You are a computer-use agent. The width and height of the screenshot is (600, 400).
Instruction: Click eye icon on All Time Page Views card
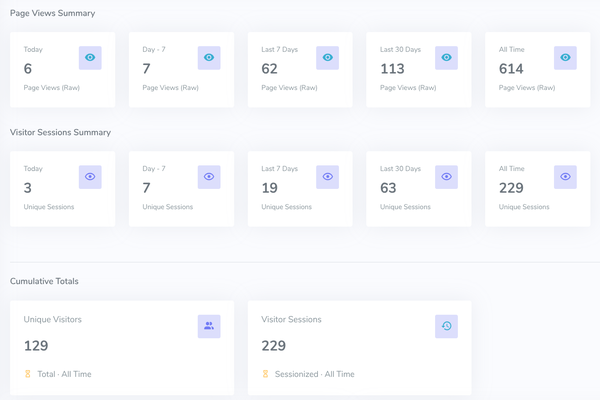tap(565, 58)
